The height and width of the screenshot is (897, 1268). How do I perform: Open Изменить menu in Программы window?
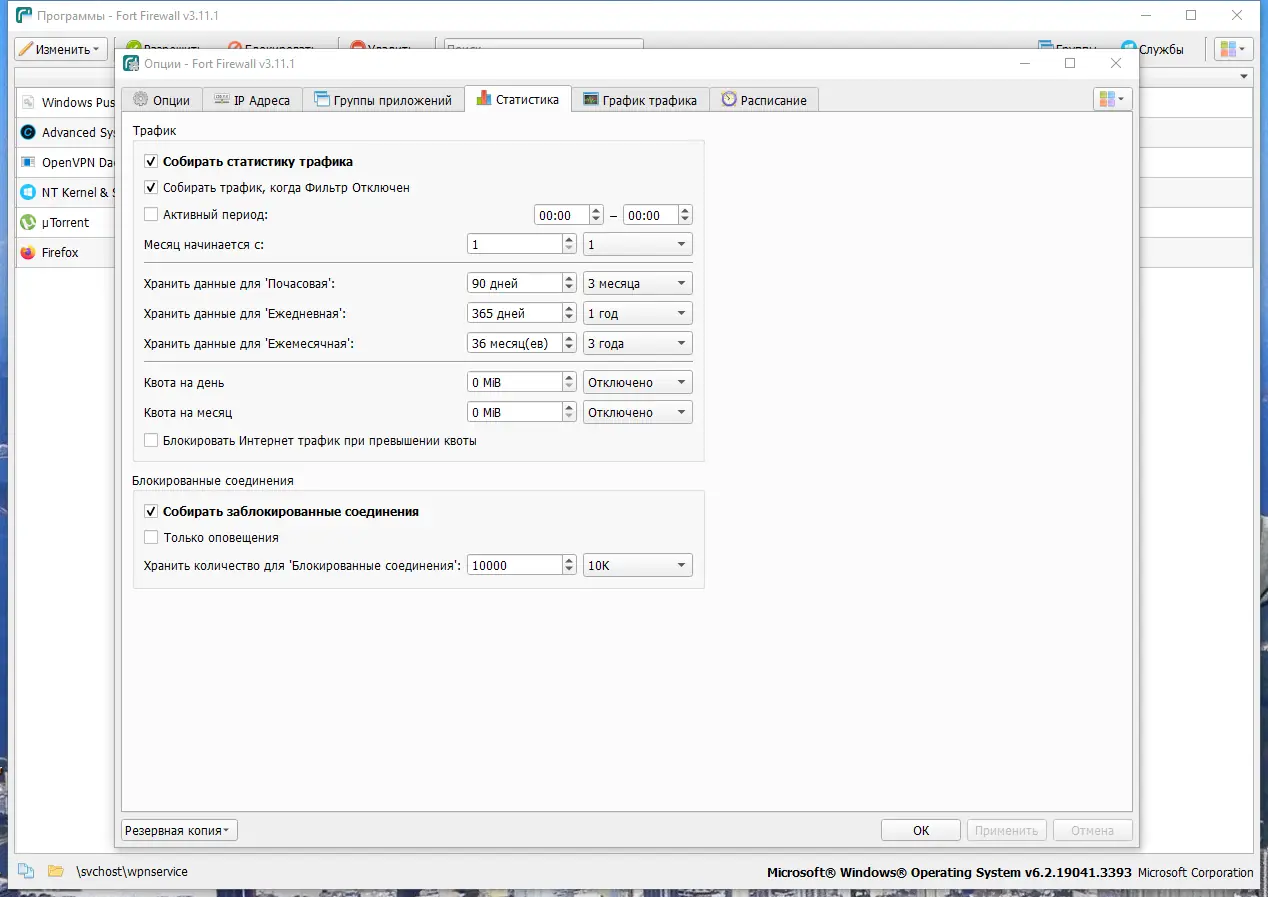[x=60, y=49]
